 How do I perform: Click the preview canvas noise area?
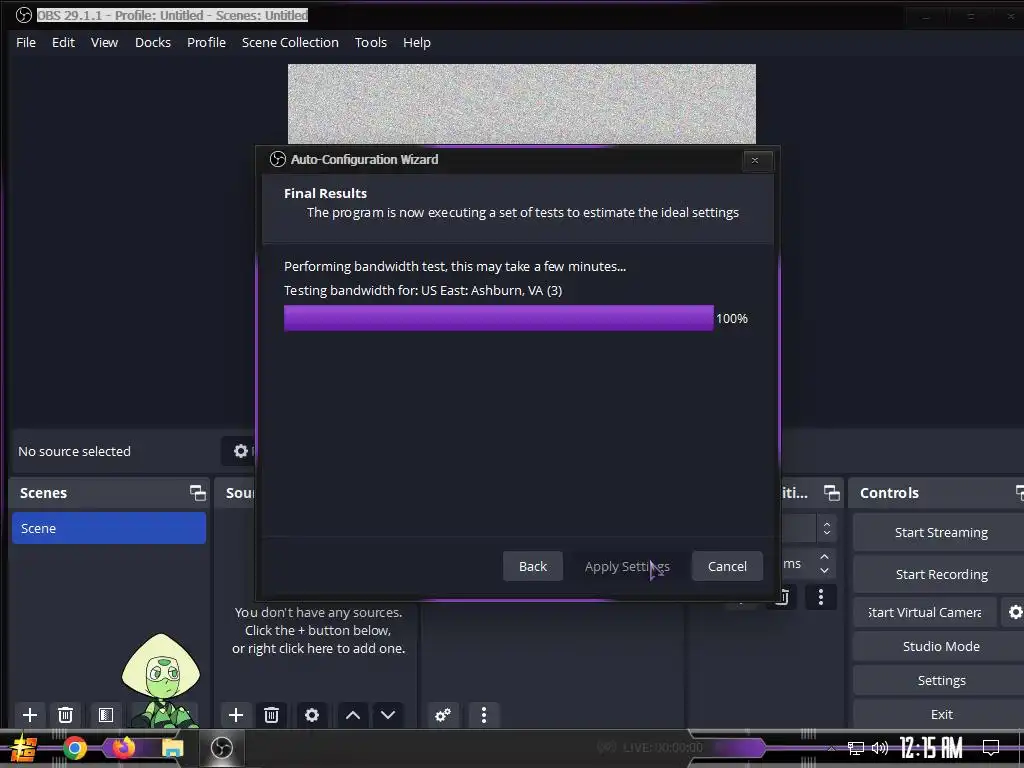(x=522, y=104)
